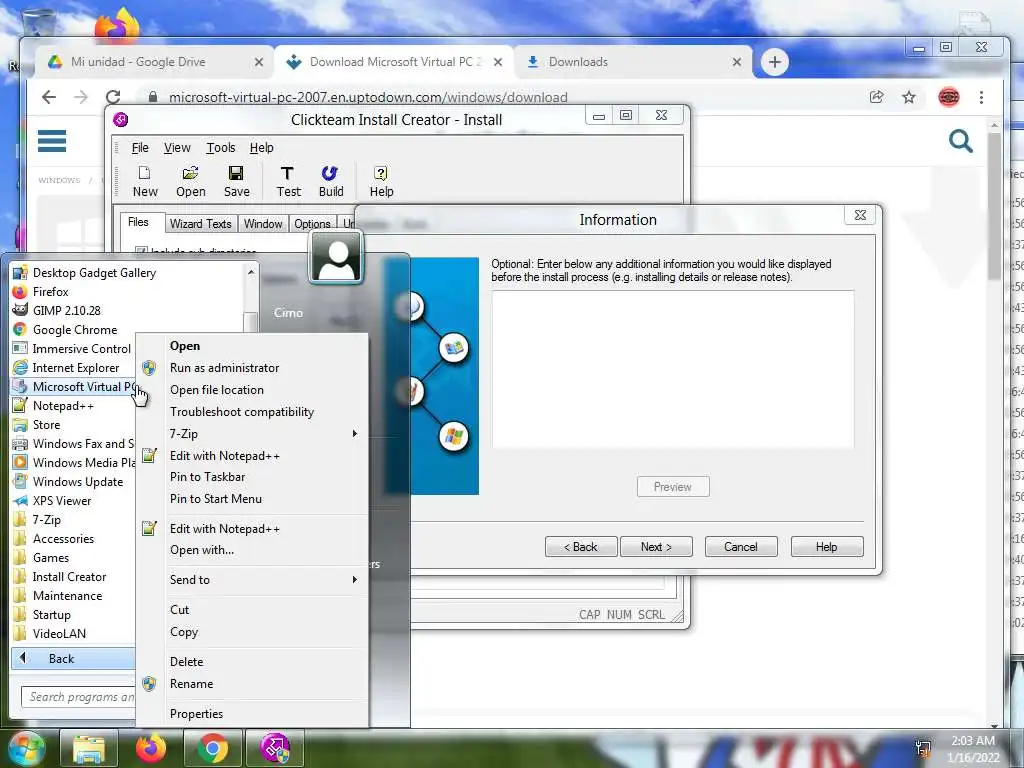
Task: Expand the 7-Zip folder in programs list
Action: tap(46, 520)
